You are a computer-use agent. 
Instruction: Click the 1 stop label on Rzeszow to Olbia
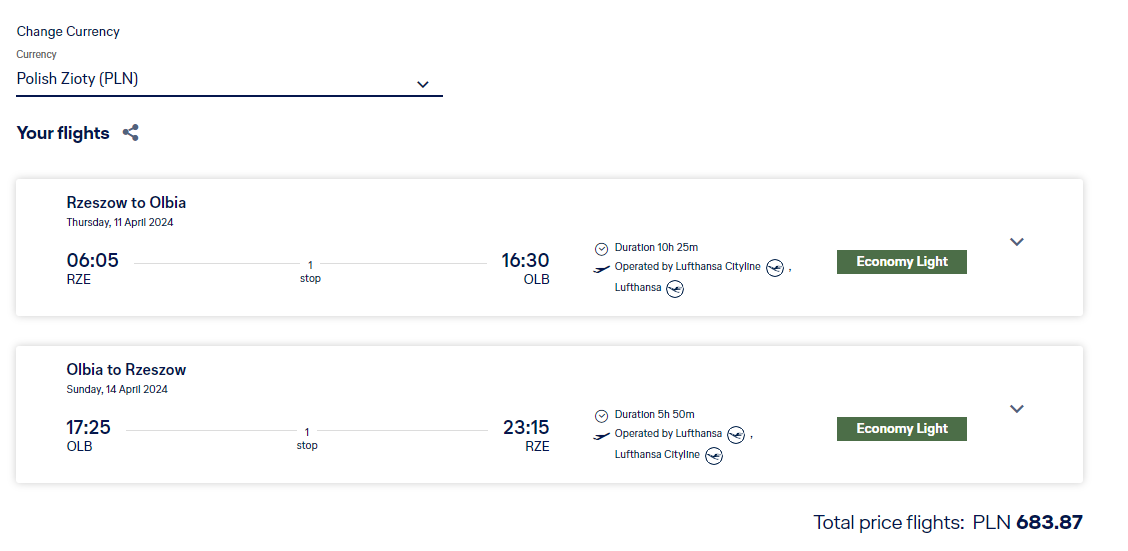point(310,271)
